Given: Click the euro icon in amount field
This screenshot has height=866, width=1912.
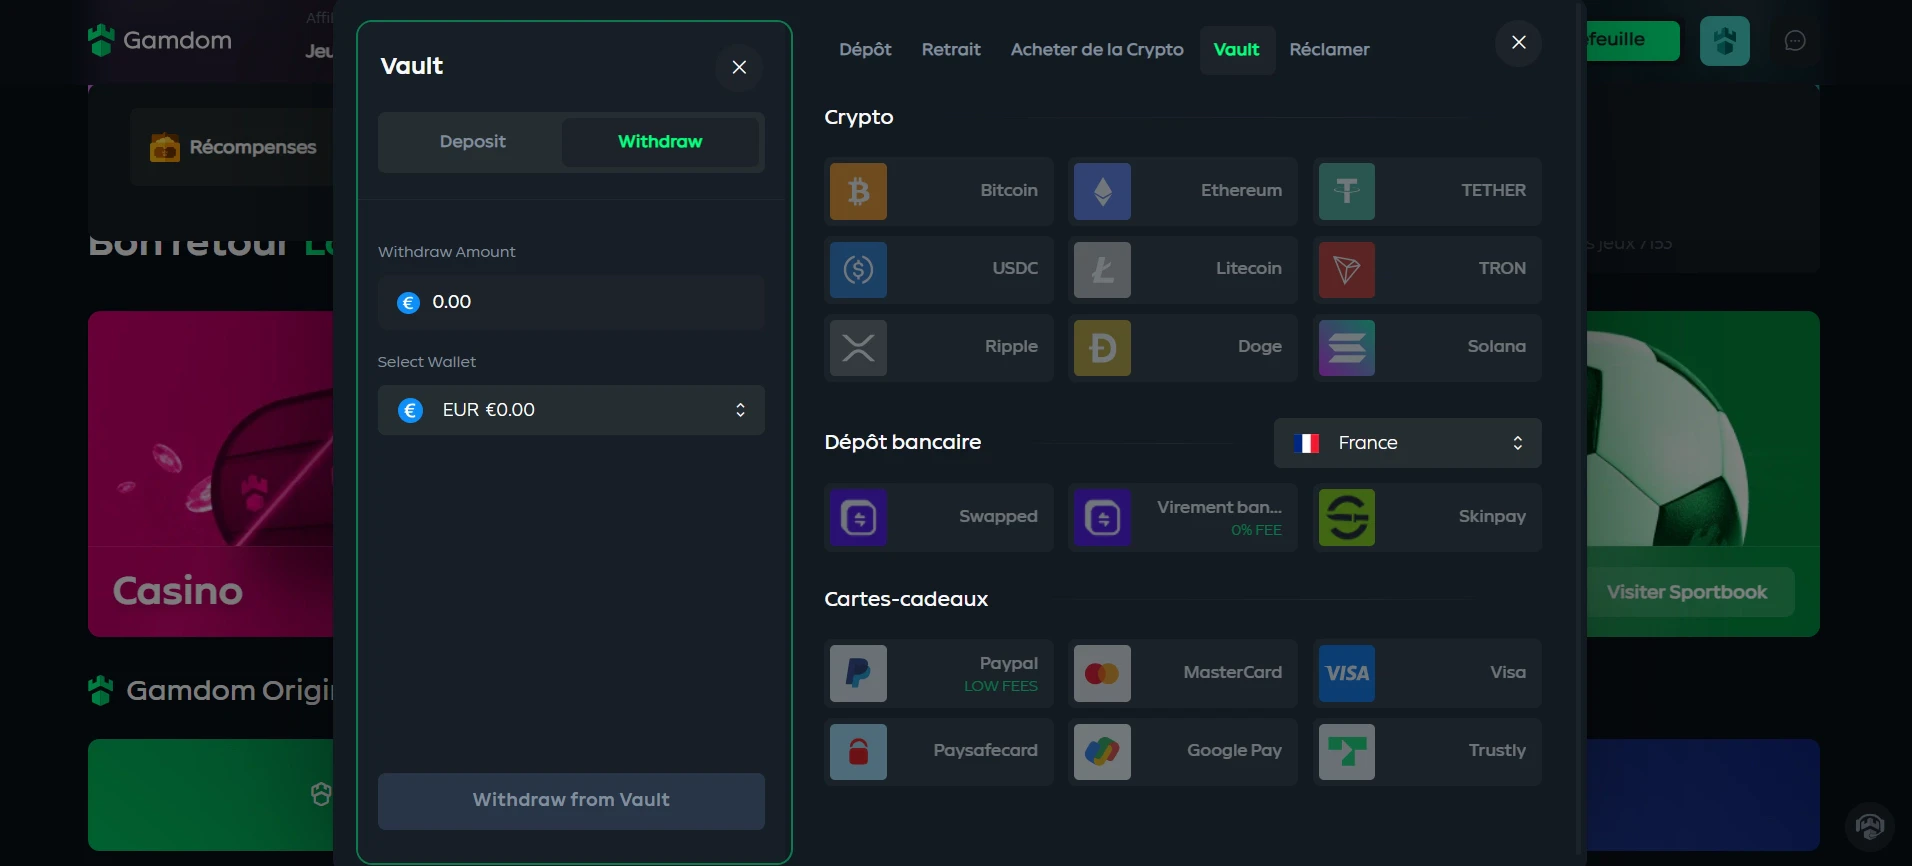Looking at the screenshot, I should click(408, 302).
